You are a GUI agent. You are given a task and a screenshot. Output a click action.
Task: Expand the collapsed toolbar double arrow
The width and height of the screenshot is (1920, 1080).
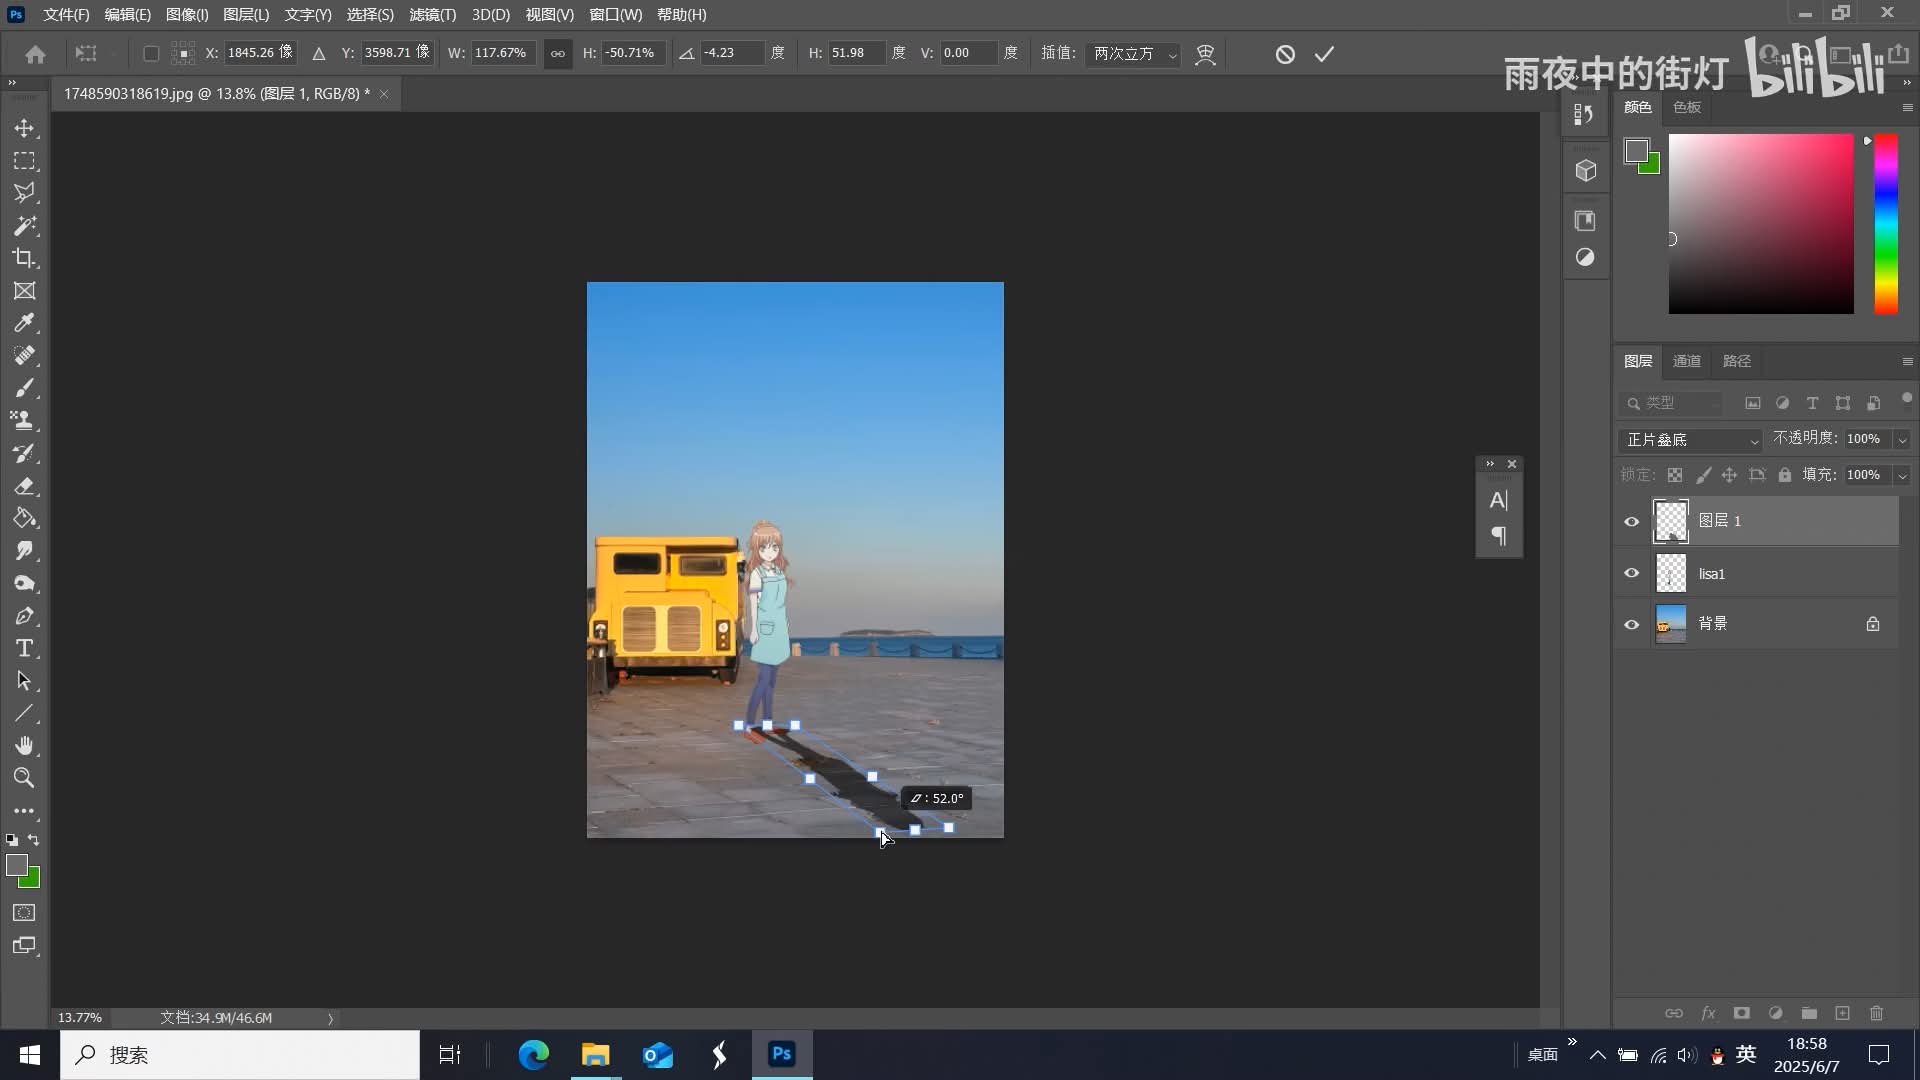click(x=12, y=83)
